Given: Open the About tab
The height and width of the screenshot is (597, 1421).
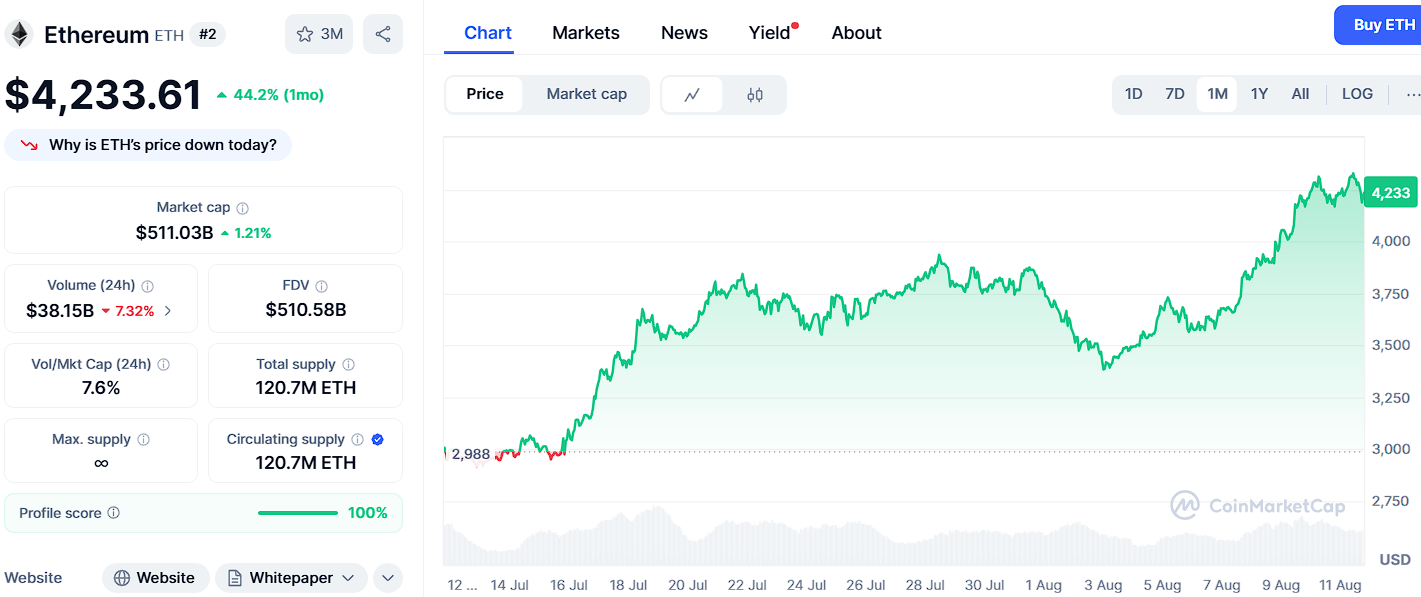Looking at the screenshot, I should click(857, 33).
